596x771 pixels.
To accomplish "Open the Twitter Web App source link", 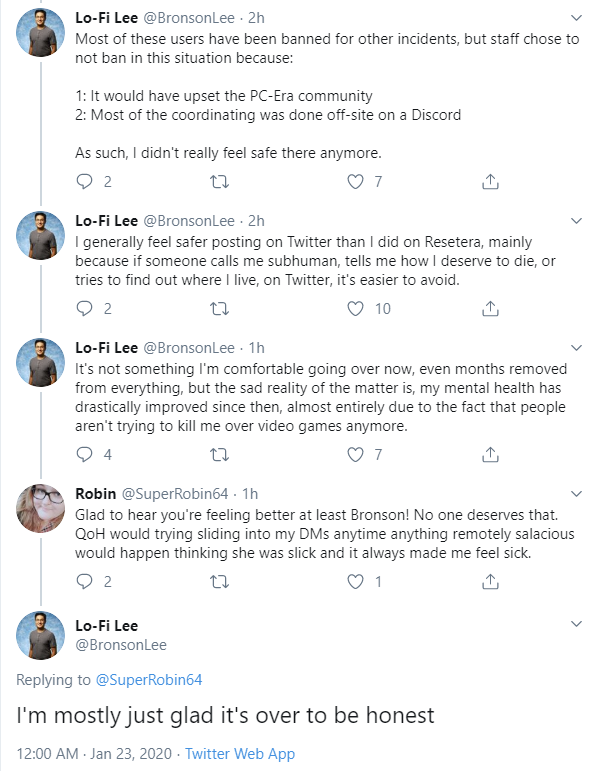I will tap(240, 753).
